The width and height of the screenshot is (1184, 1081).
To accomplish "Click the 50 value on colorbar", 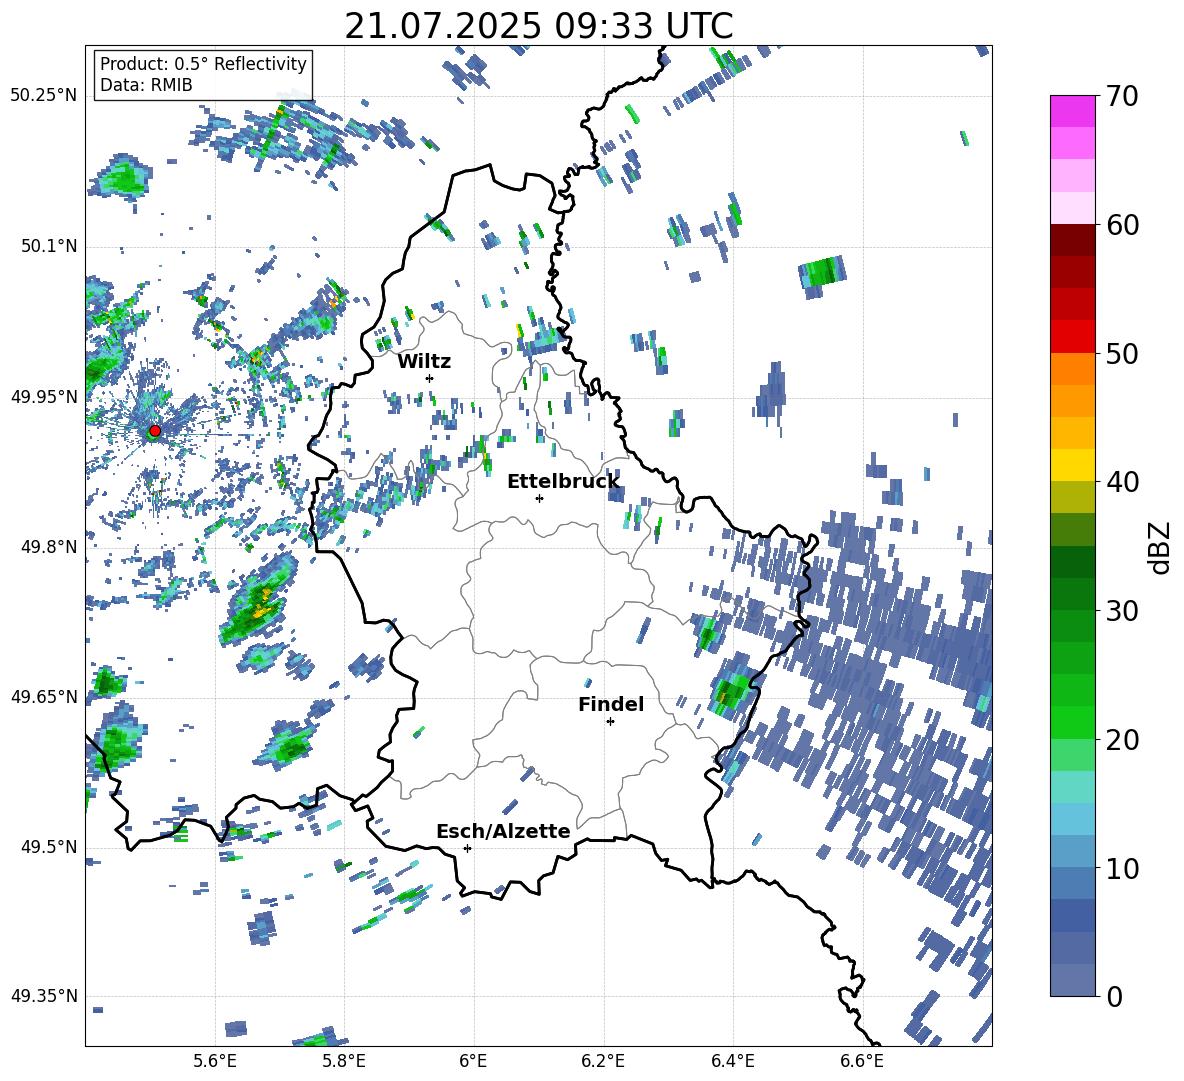I will (1122, 354).
